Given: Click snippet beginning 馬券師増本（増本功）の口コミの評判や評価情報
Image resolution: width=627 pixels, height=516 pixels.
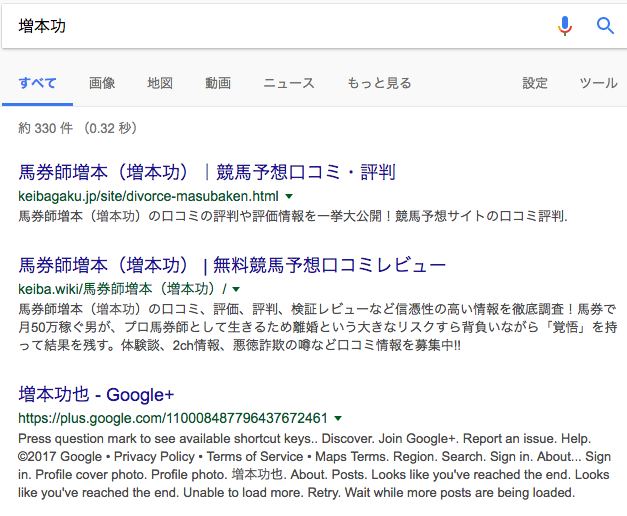Looking at the screenshot, I should coord(293,216).
